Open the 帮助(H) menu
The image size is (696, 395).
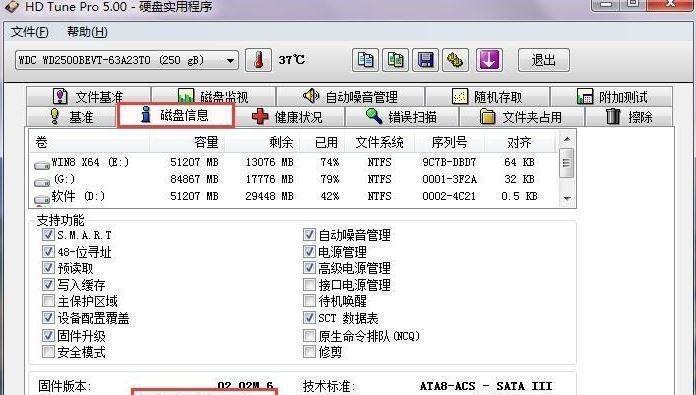(x=87, y=32)
